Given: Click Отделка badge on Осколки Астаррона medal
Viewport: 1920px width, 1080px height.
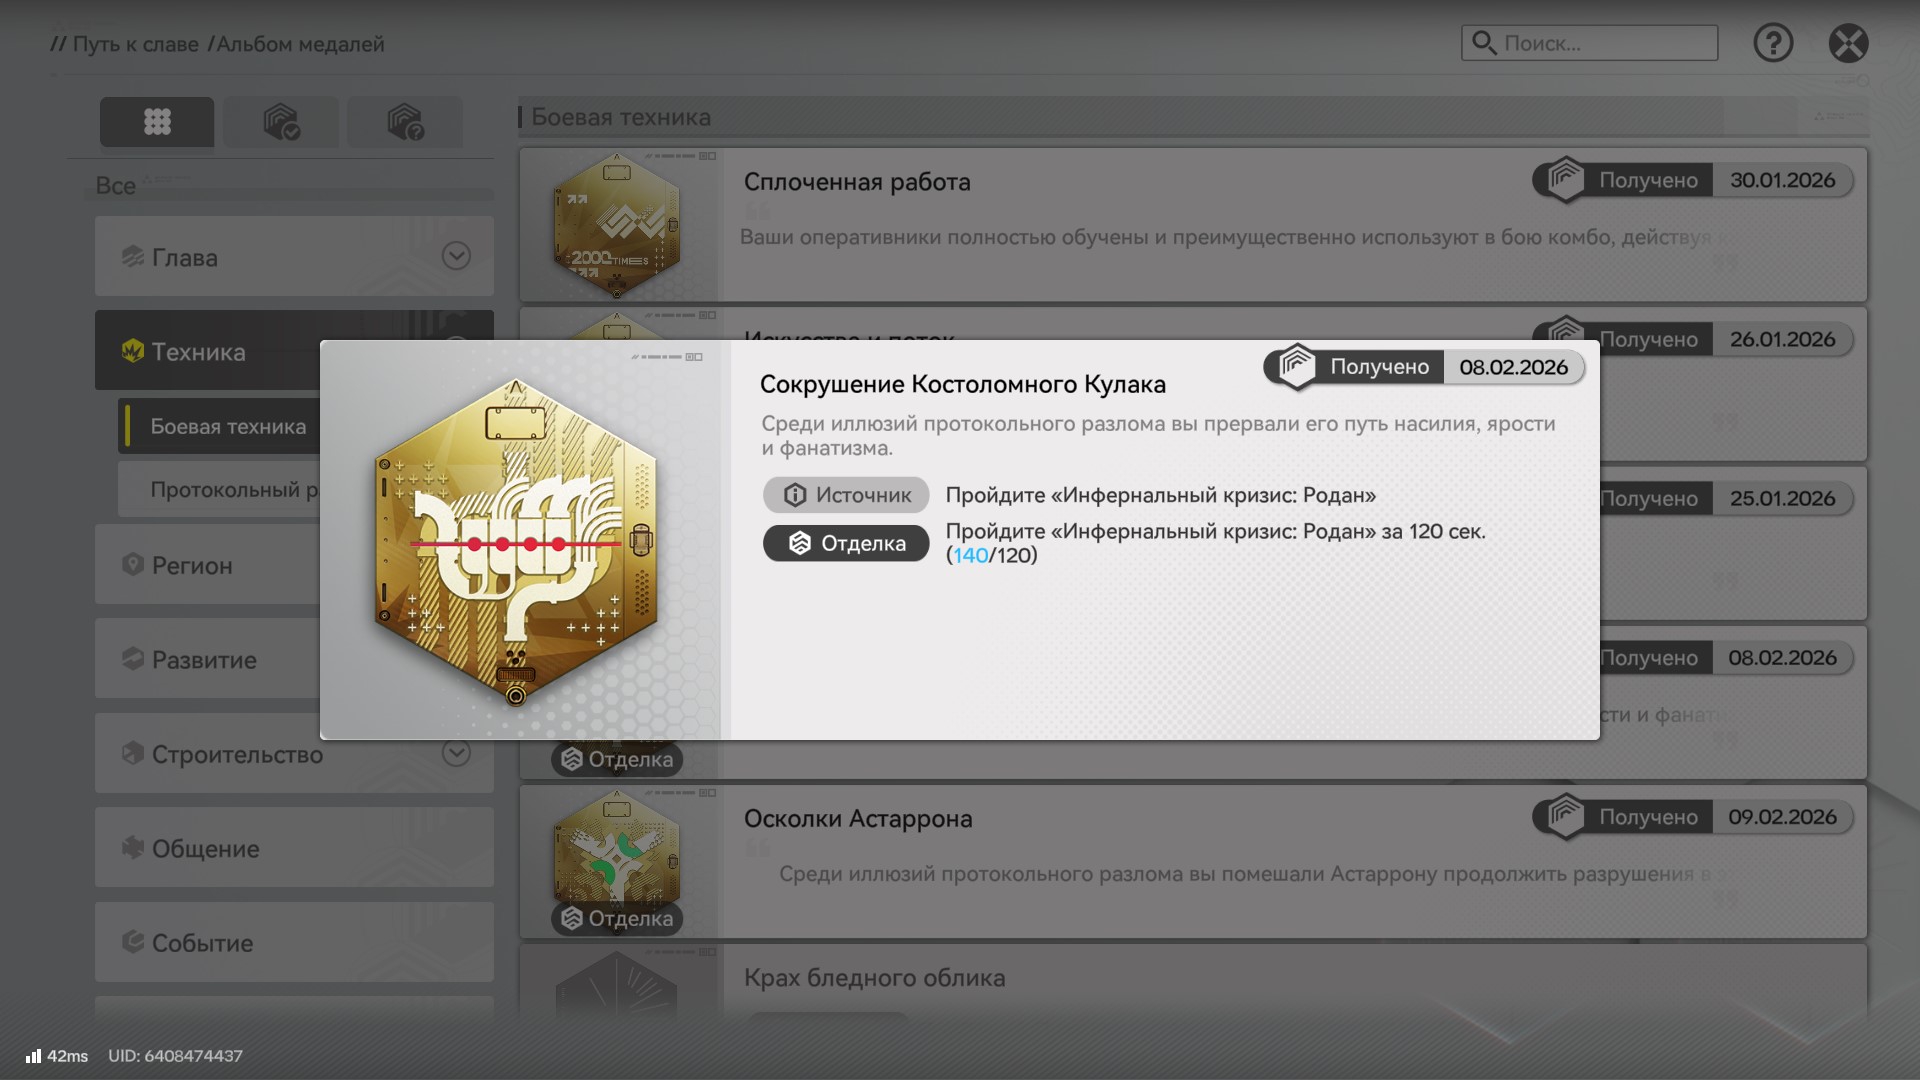Looking at the screenshot, I should pos(617,918).
